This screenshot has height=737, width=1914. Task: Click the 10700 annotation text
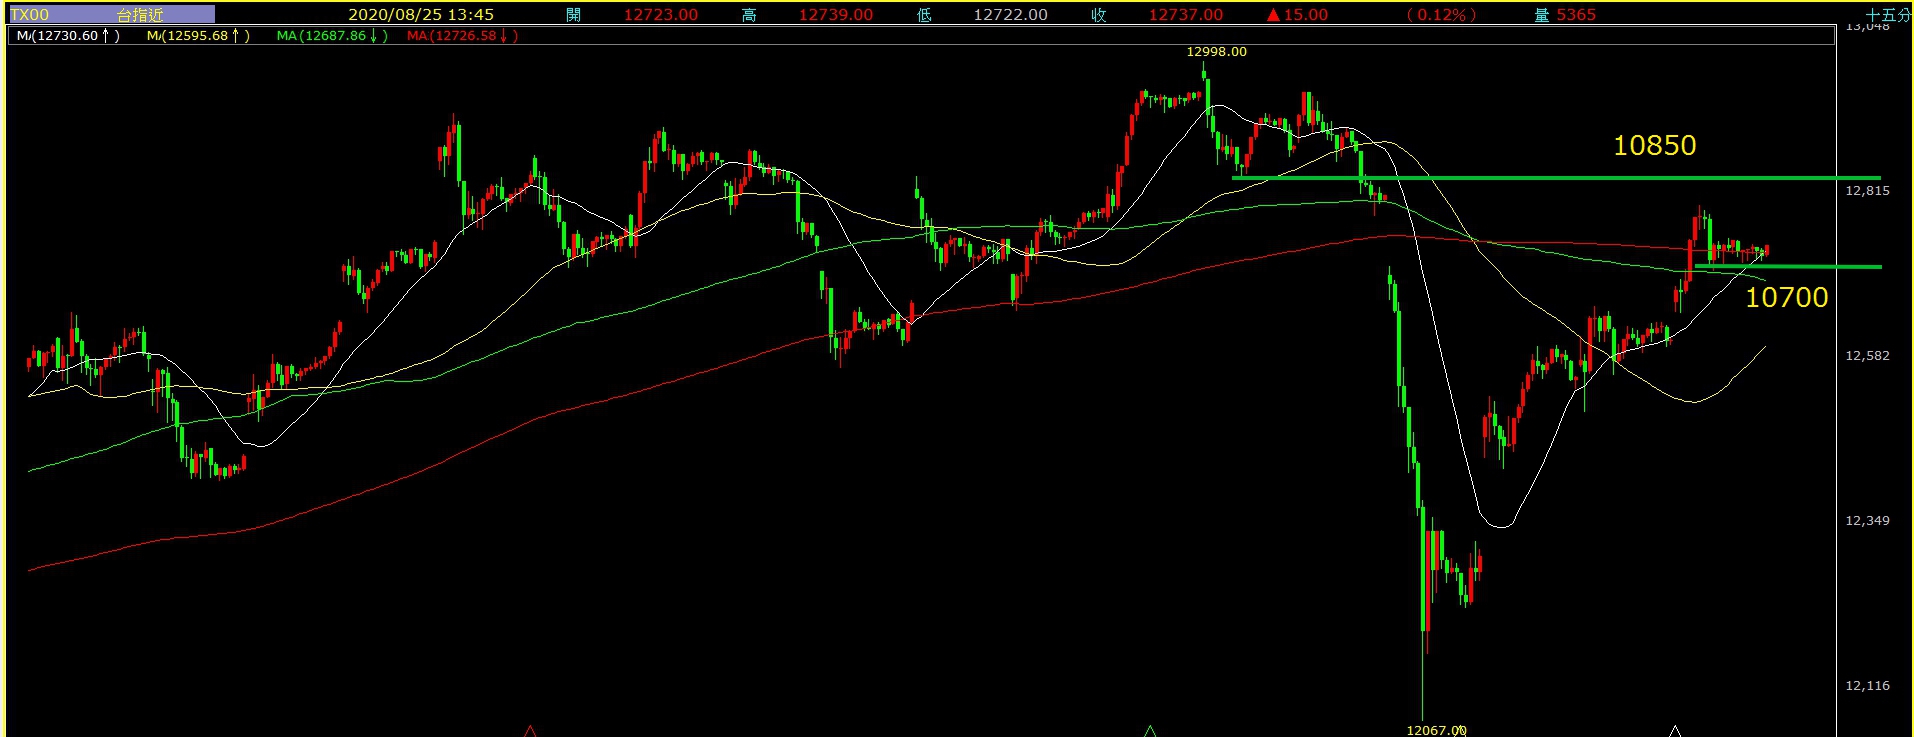1786,297
